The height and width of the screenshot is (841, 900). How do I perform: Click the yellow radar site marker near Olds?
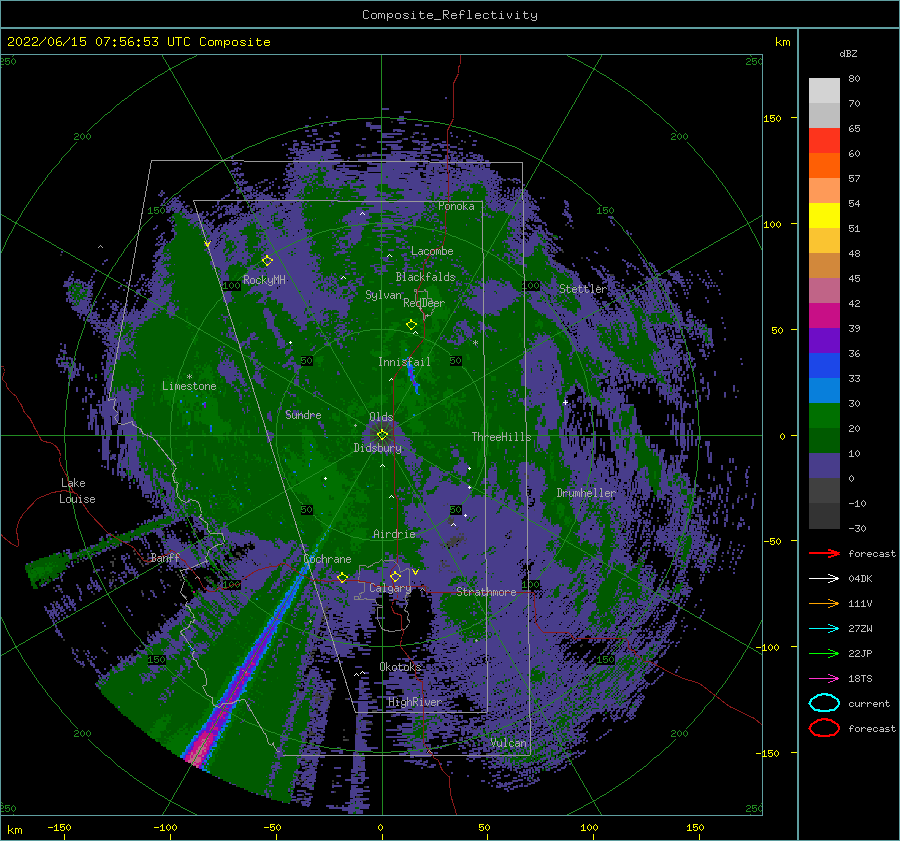point(382,435)
